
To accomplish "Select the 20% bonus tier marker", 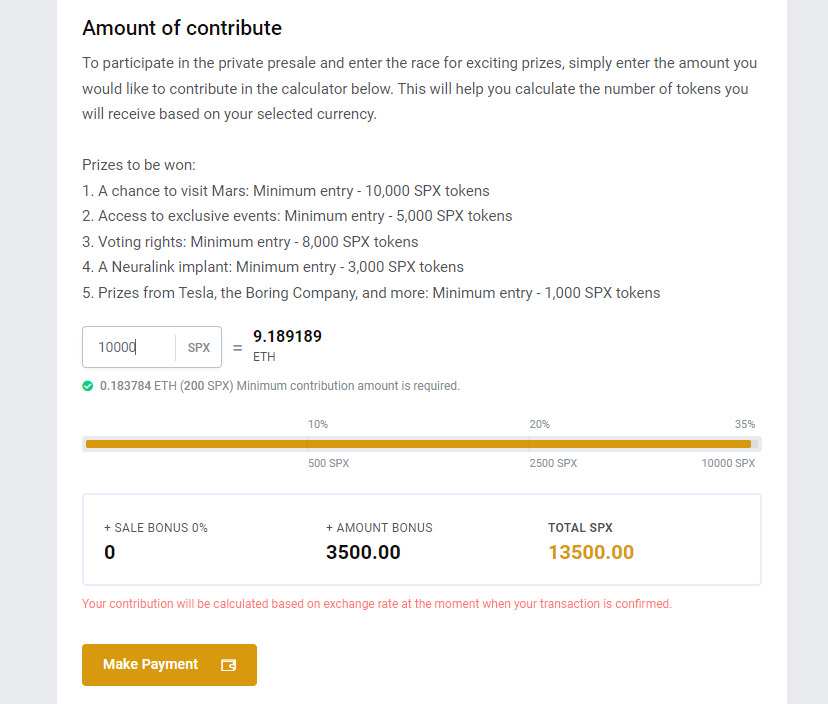I will tap(539, 424).
